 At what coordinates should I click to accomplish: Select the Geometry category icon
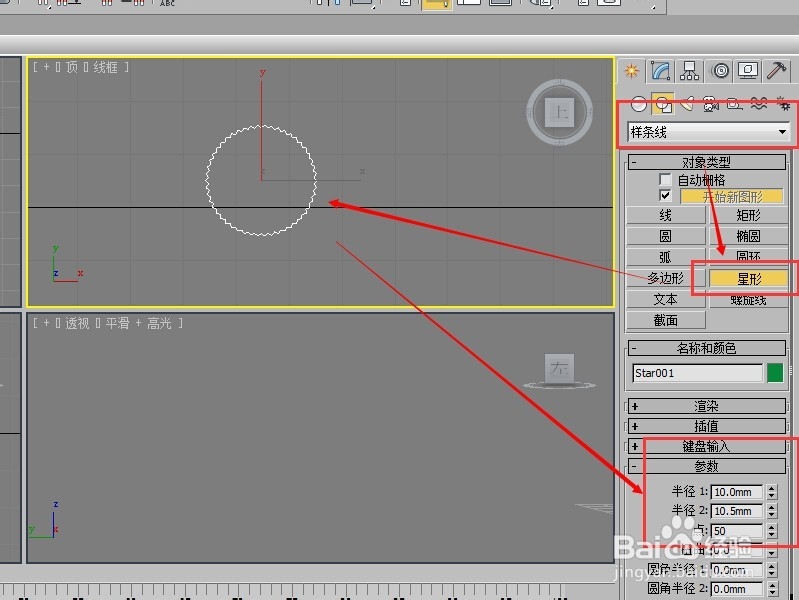[638, 104]
